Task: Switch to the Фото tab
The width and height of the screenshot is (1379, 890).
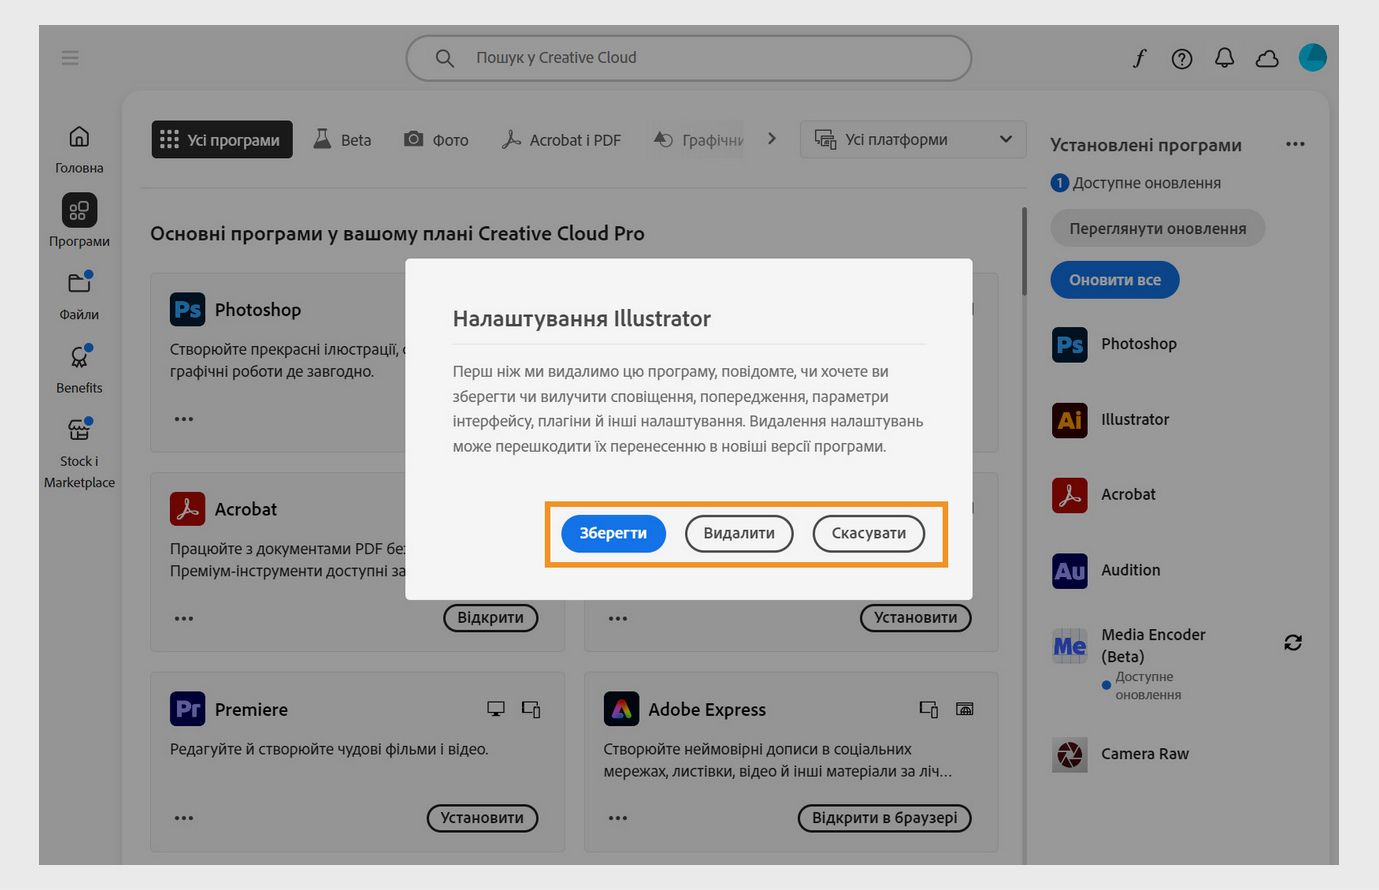Action: click(x=436, y=140)
